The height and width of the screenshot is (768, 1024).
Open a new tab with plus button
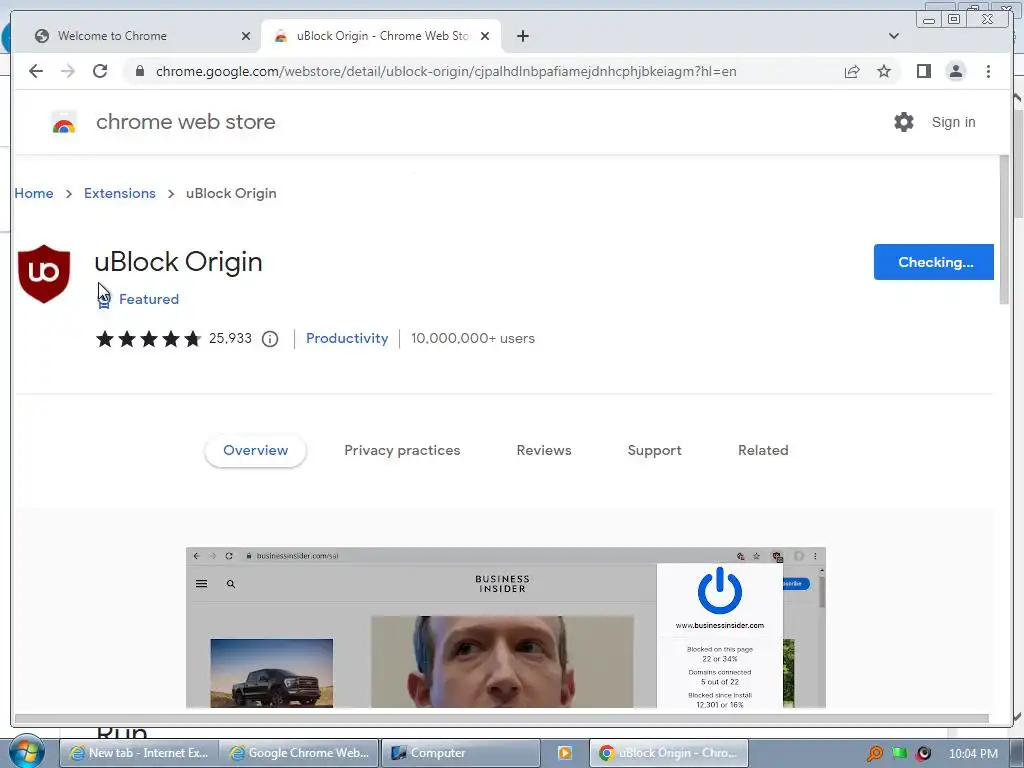pos(522,36)
